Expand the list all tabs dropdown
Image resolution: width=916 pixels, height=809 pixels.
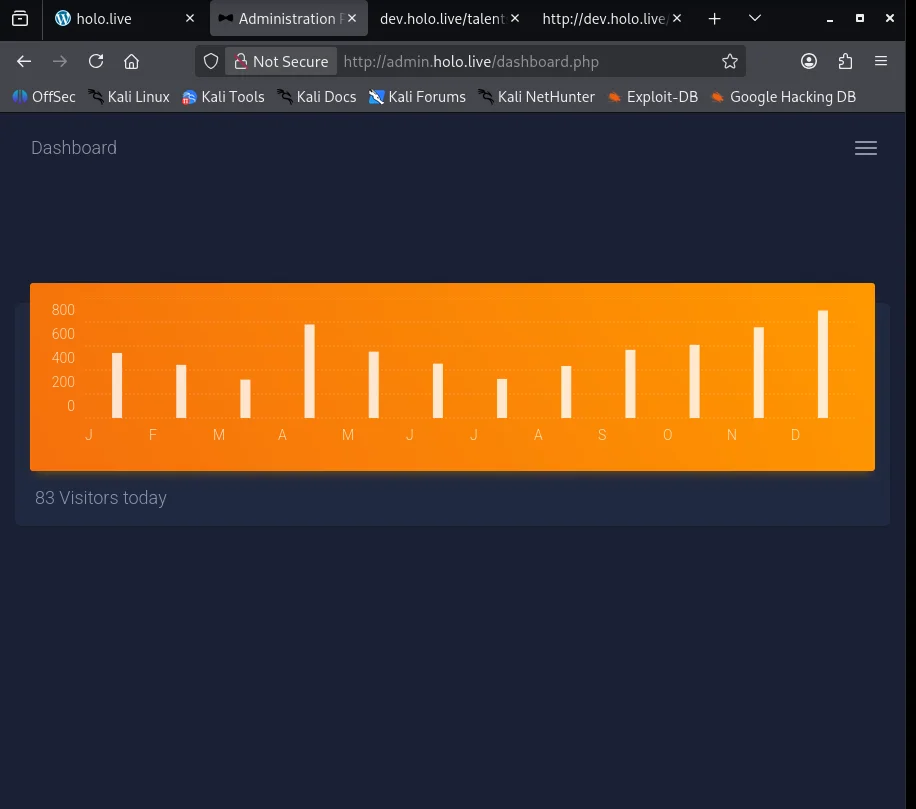(755, 18)
